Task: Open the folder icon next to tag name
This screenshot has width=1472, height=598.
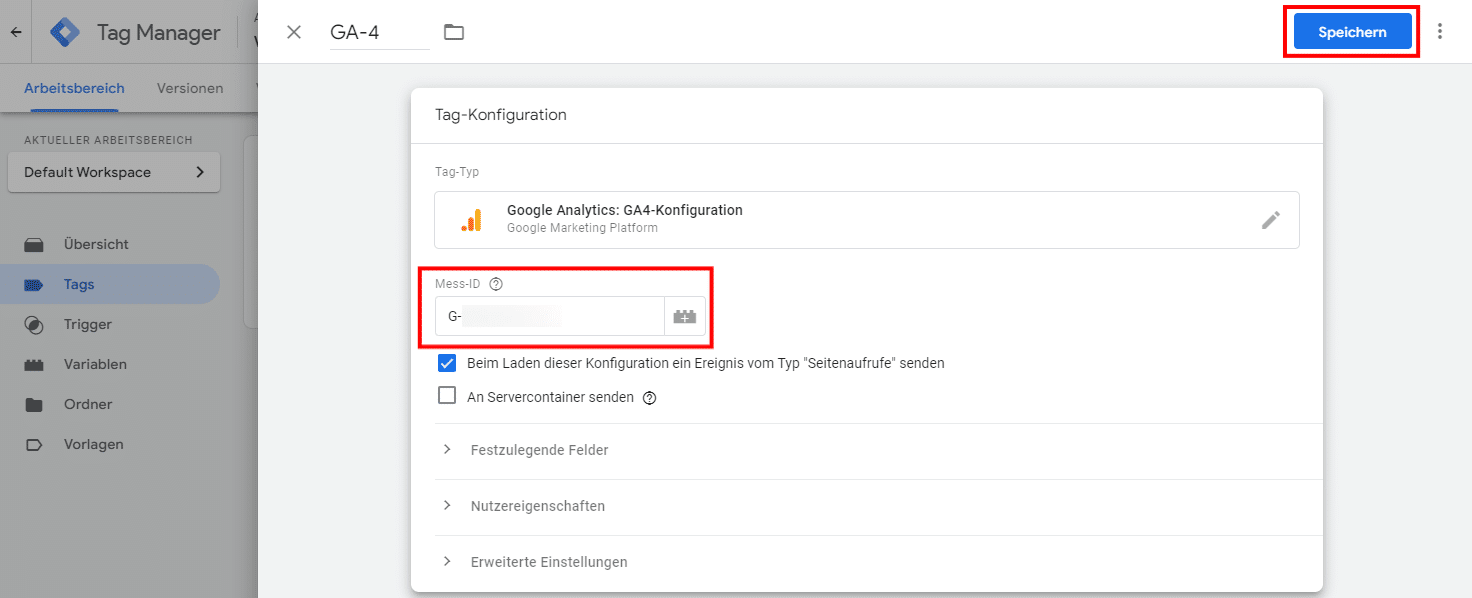Action: point(454,32)
